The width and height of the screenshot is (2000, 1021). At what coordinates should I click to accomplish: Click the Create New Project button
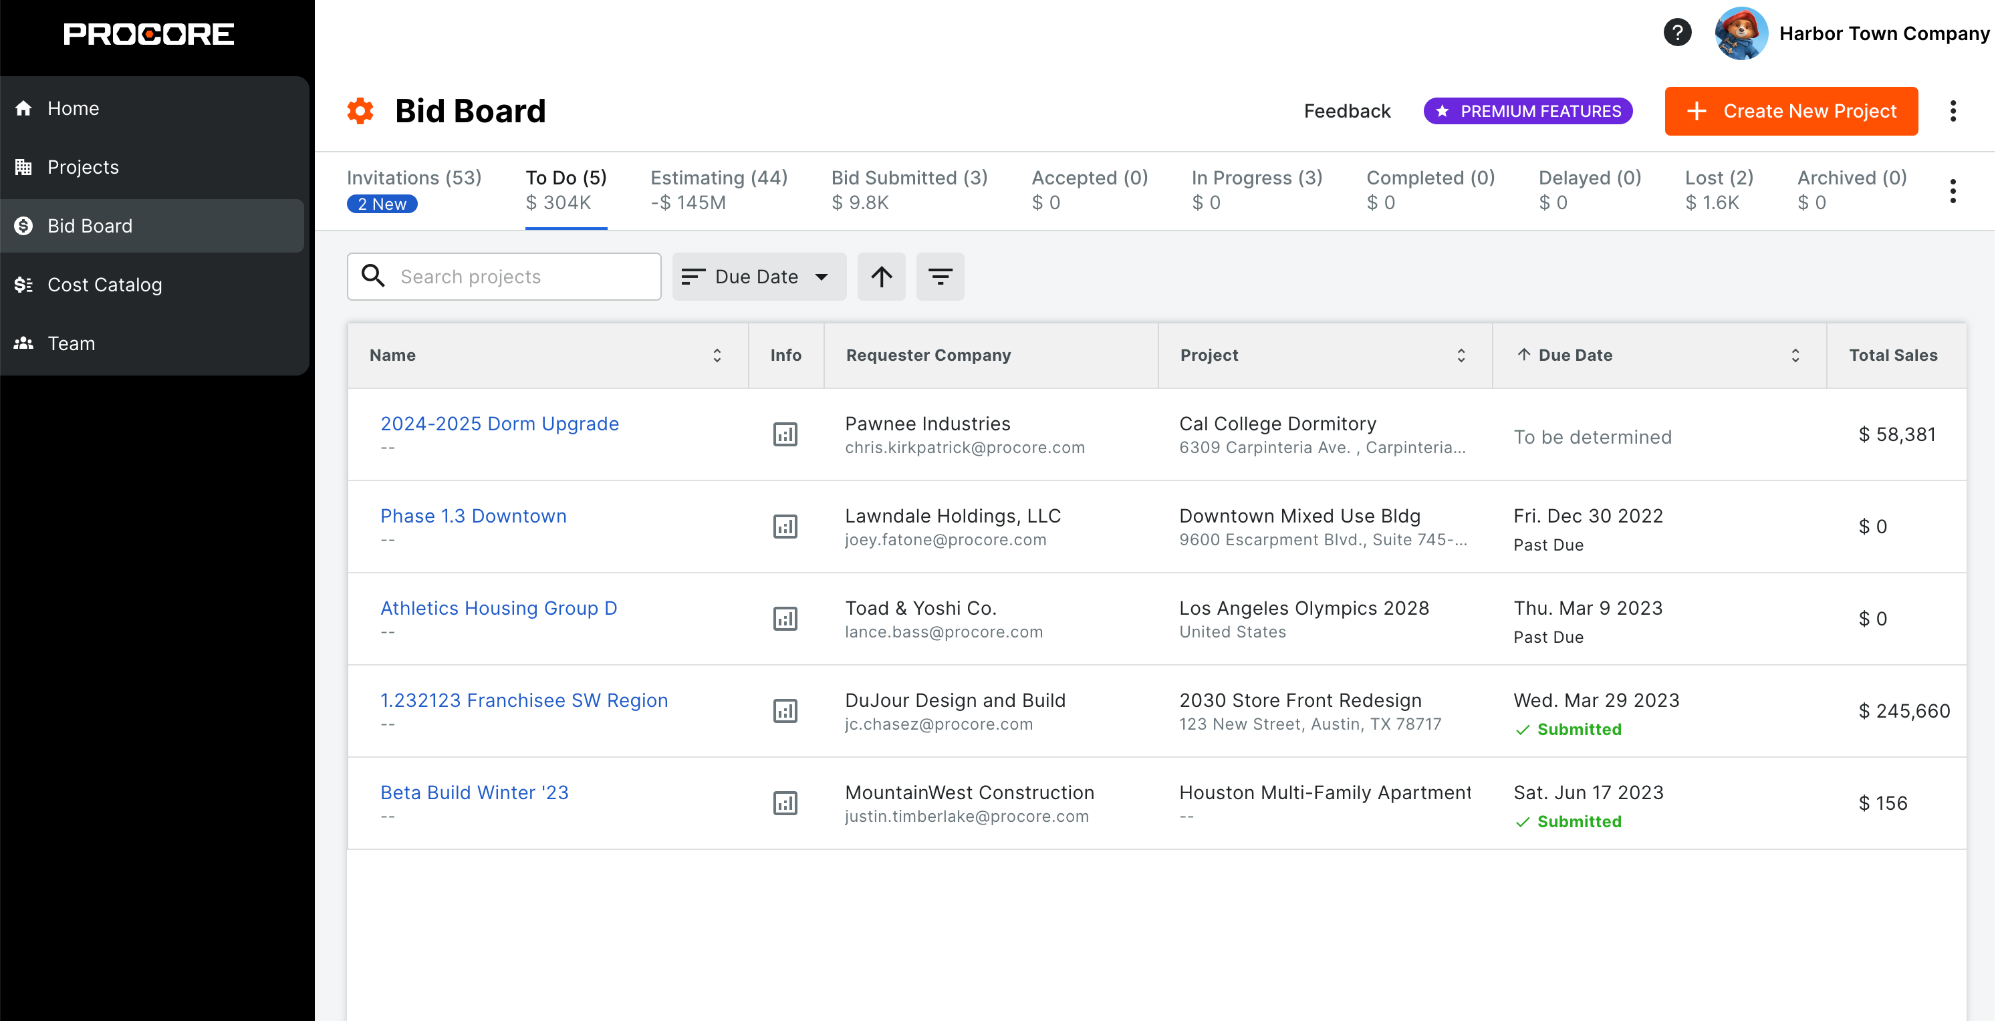(1790, 111)
